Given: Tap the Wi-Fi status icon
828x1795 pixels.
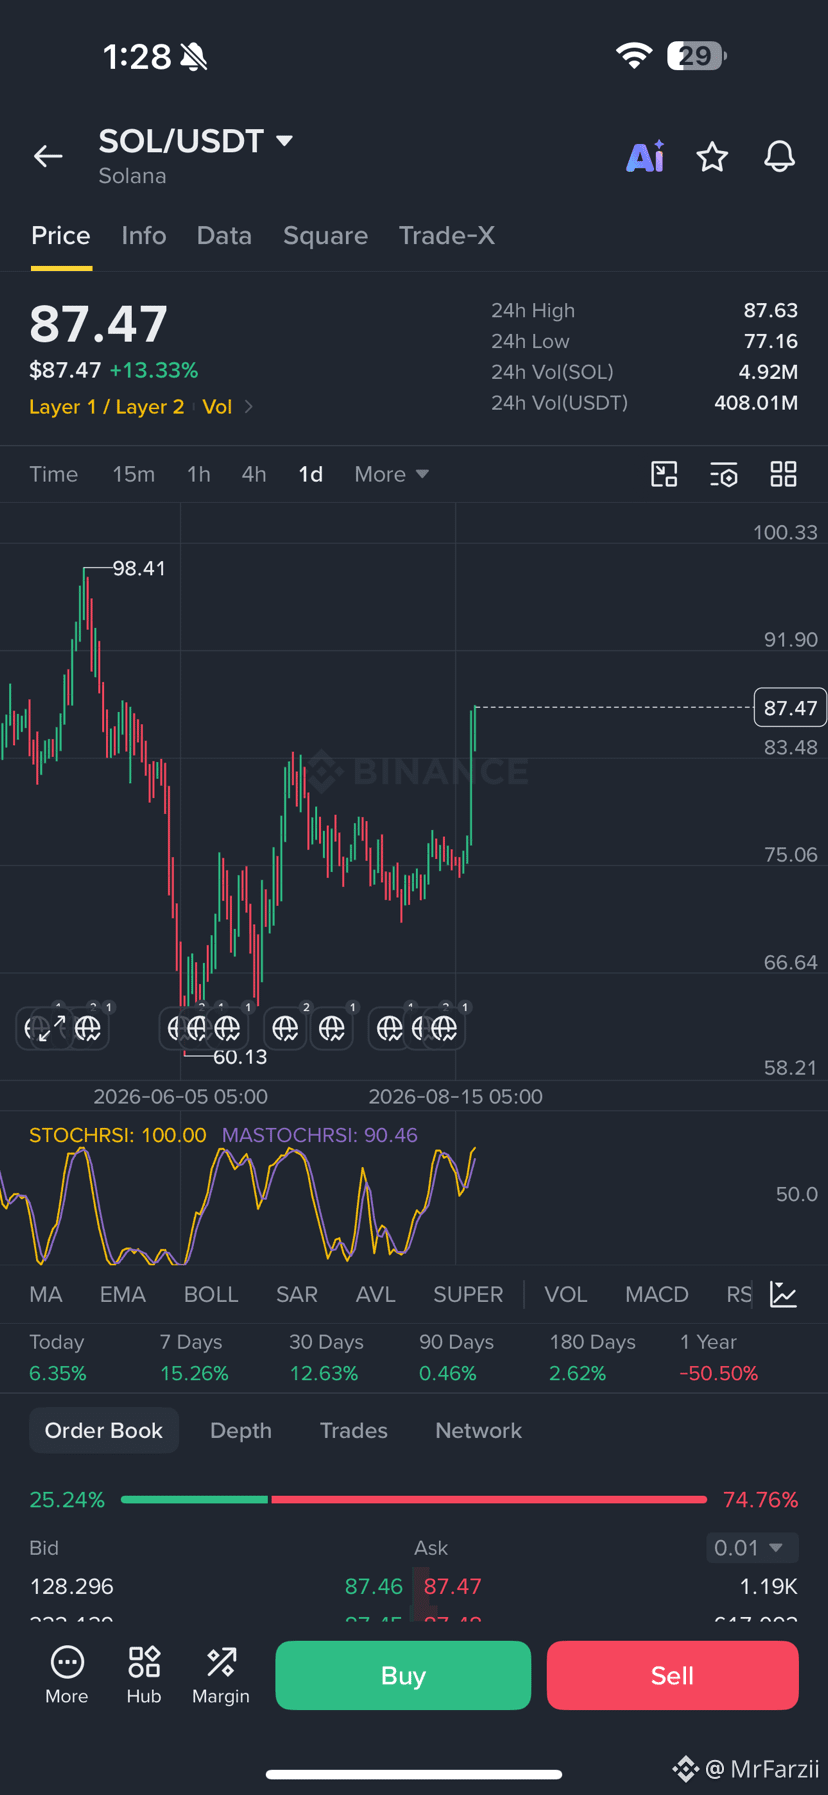Looking at the screenshot, I should tap(634, 56).
